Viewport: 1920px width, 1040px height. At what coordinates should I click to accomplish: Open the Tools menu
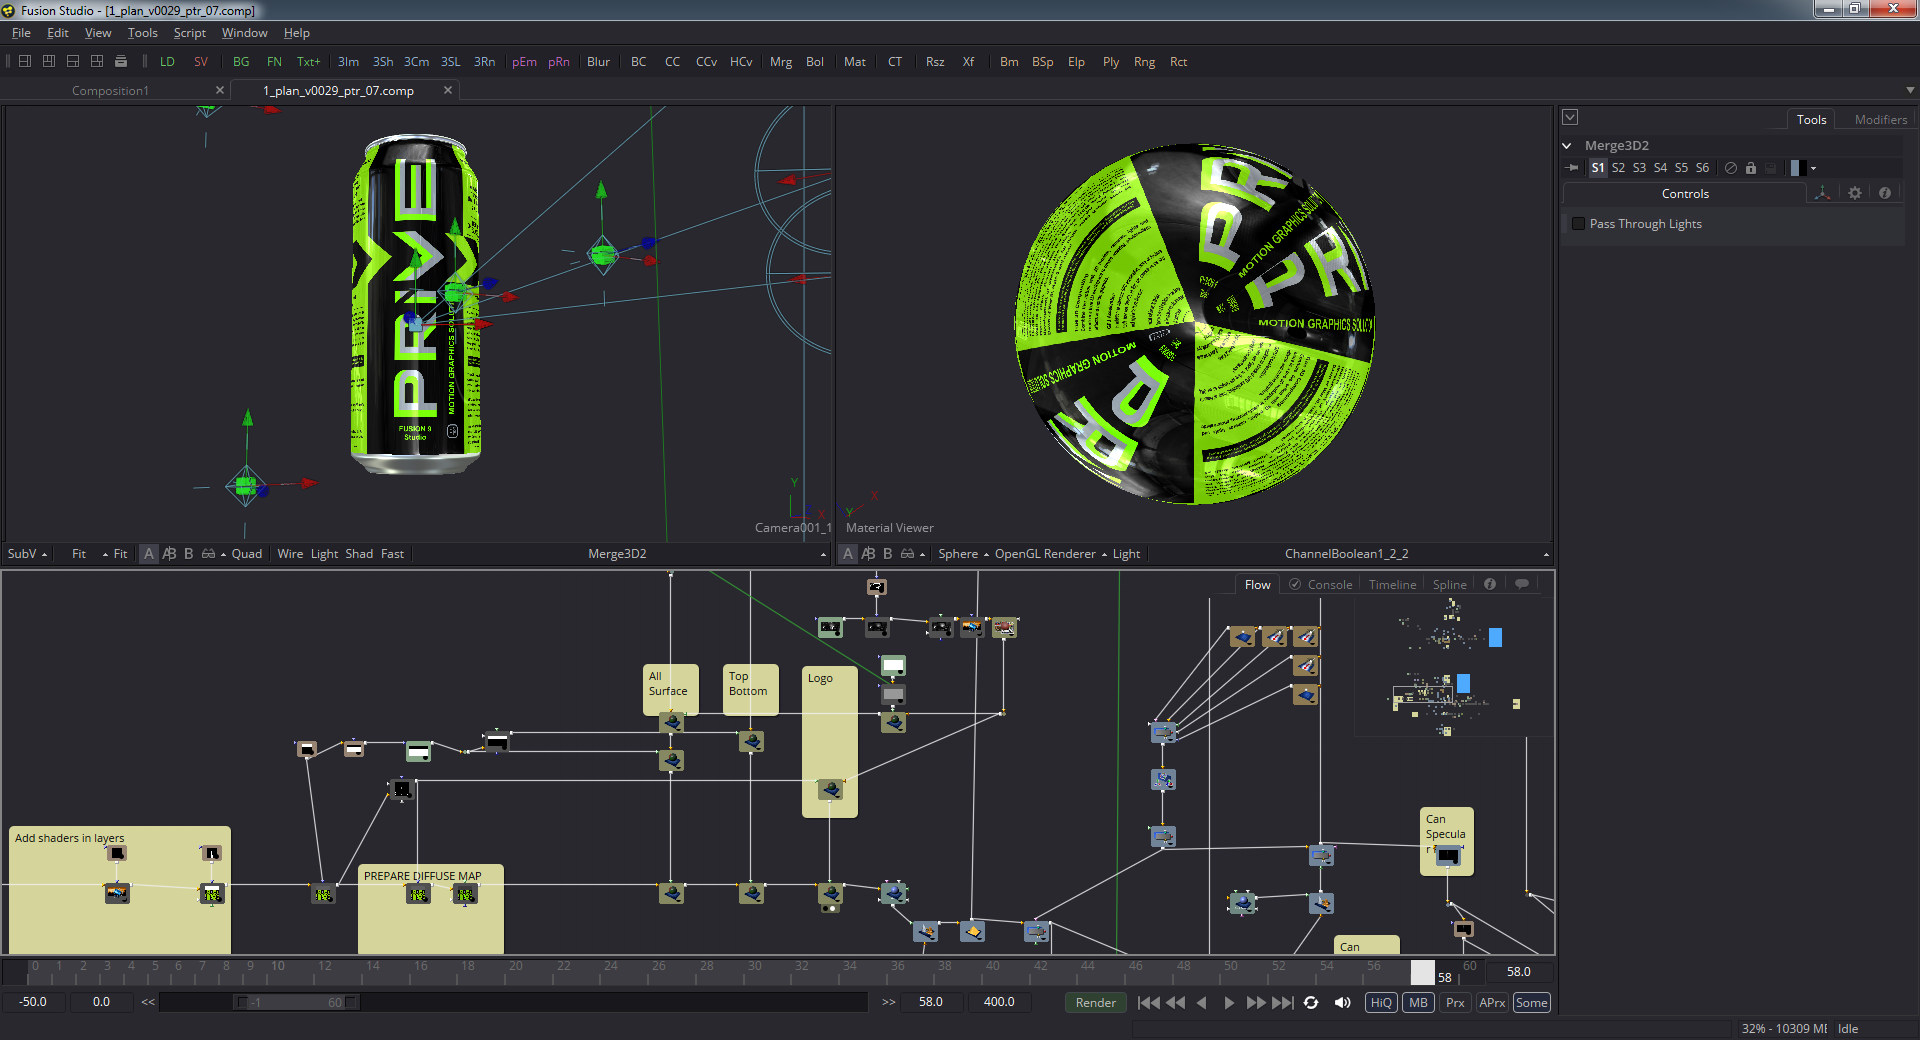pos(142,32)
